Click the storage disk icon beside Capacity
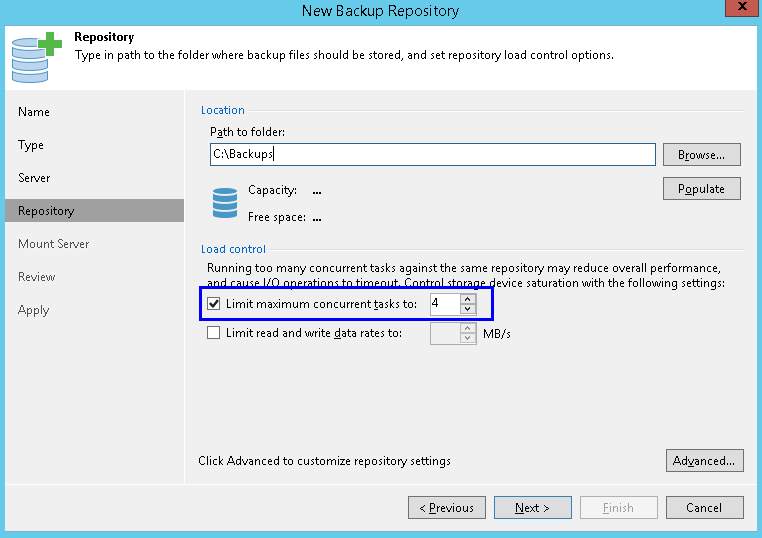 tap(225, 201)
